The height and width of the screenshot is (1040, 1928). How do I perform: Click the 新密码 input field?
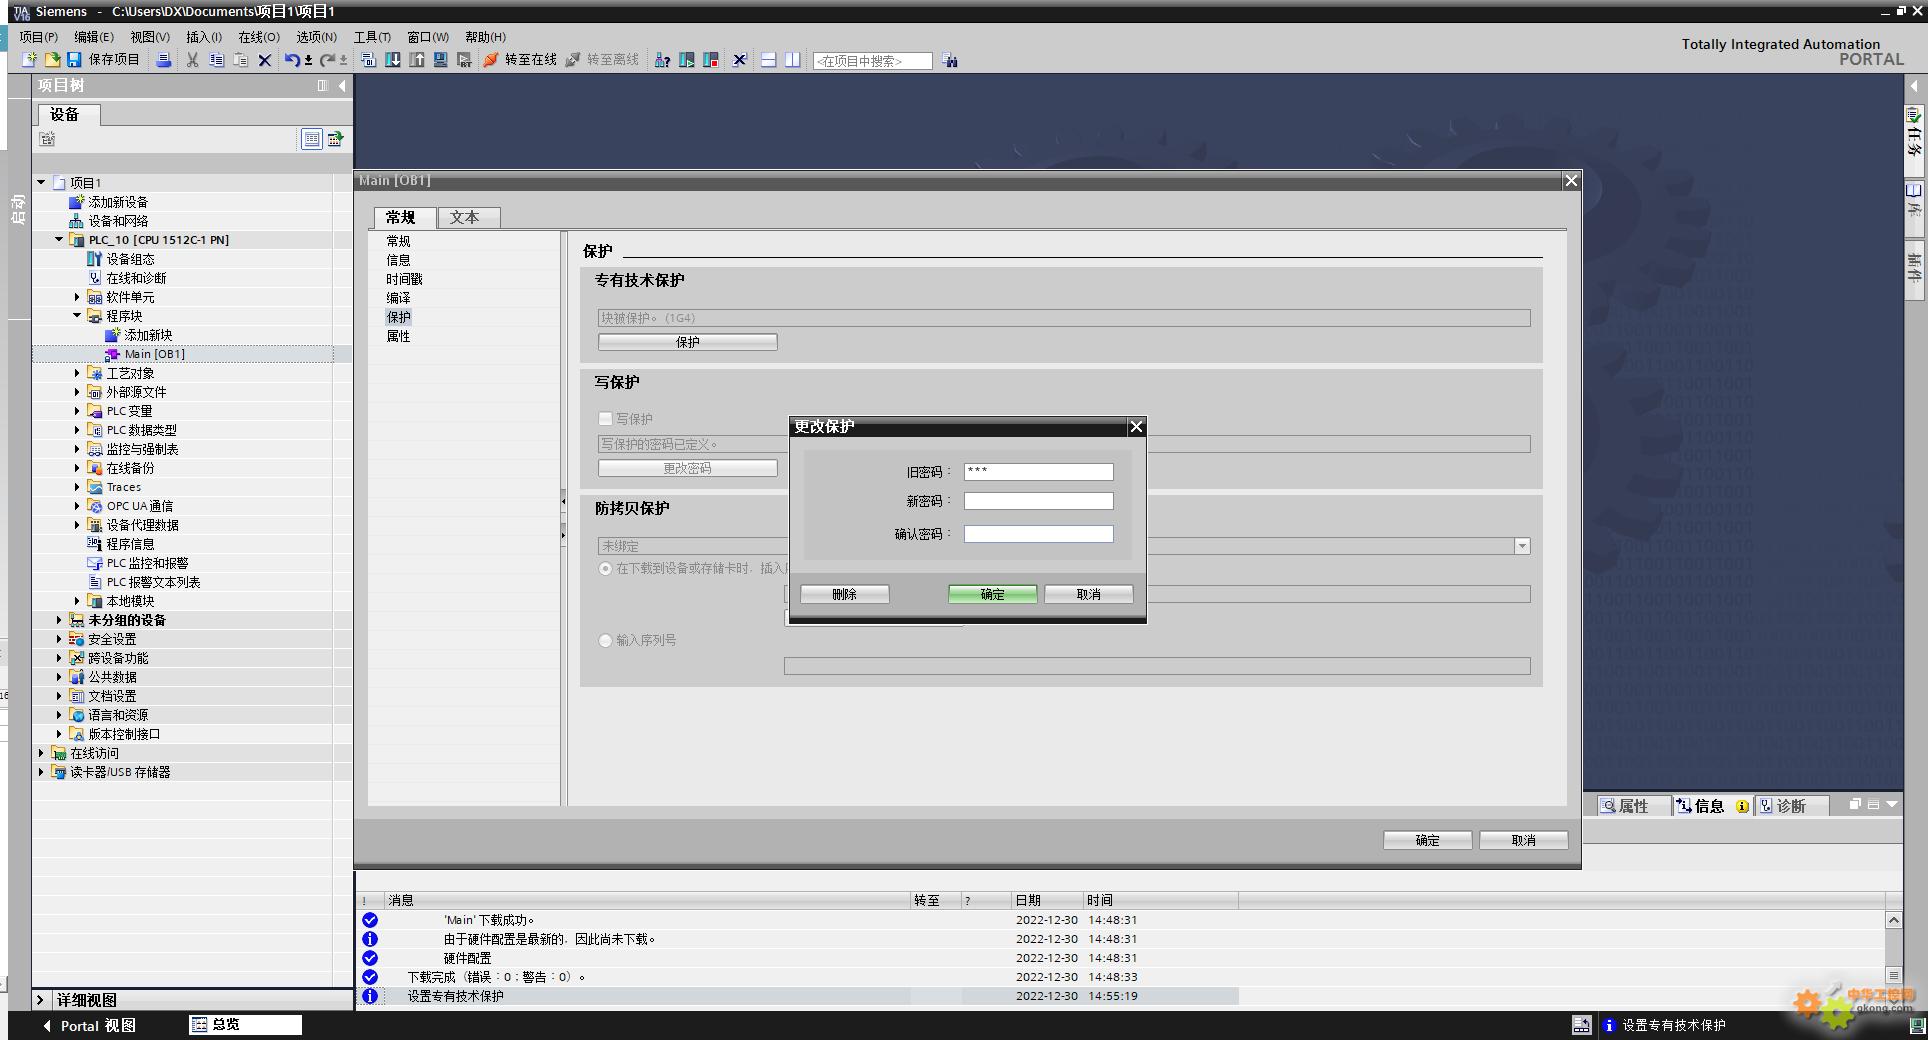tap(1038, 501)
